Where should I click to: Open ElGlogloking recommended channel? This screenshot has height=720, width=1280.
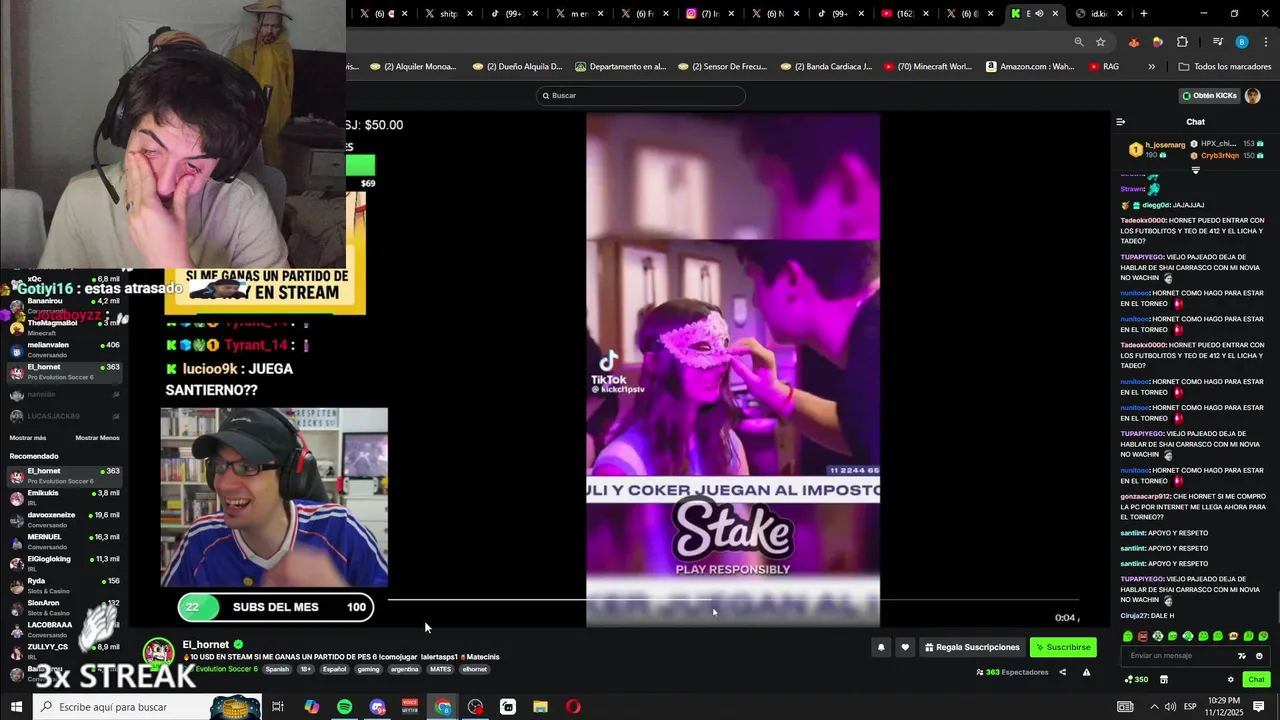(64, 563)
